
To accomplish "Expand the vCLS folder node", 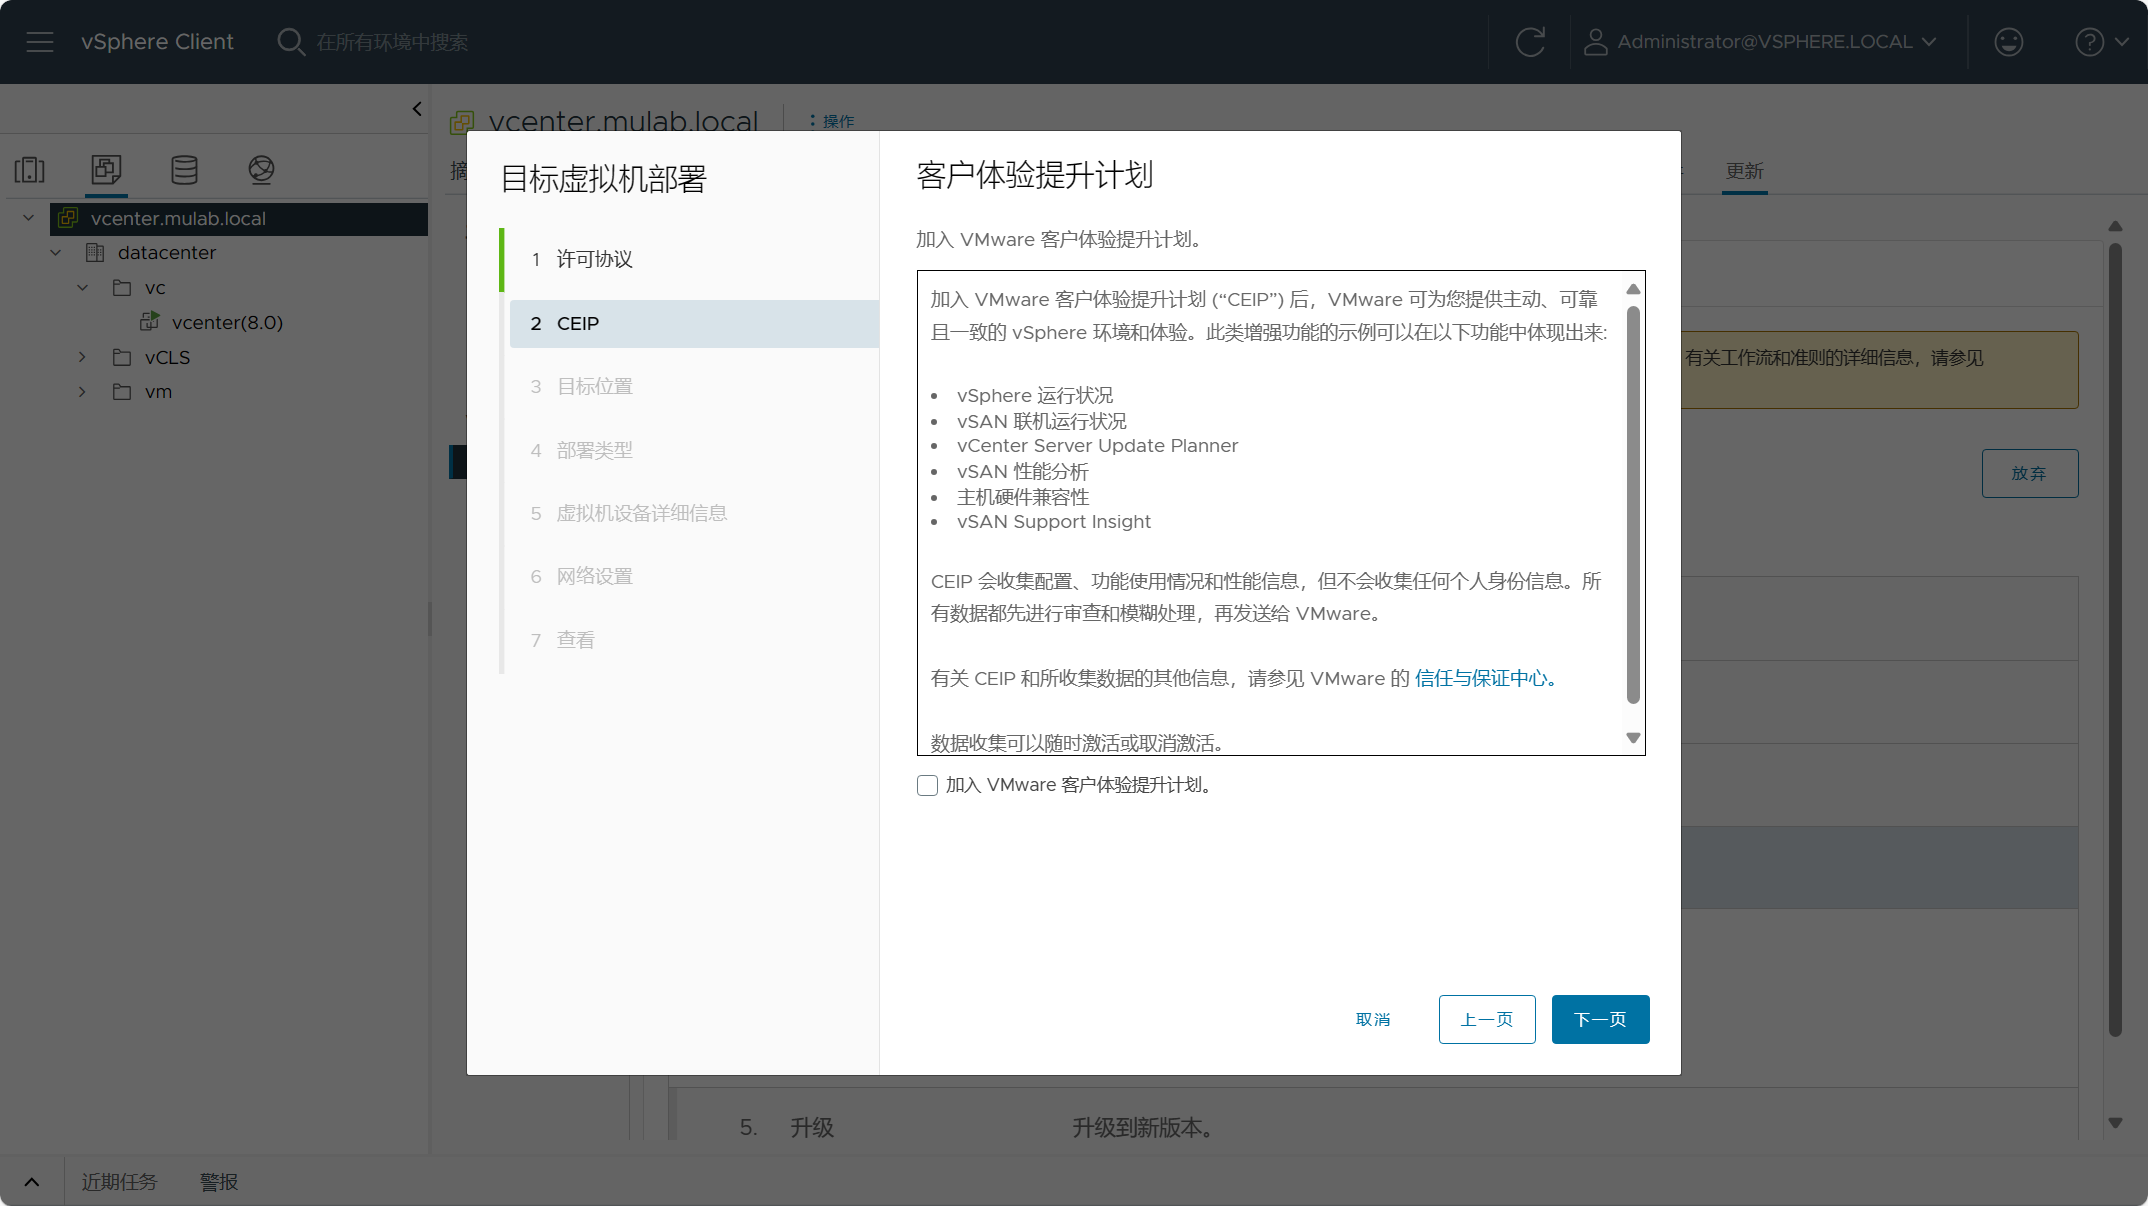I will pyautogui.click(x=83, y=357).
